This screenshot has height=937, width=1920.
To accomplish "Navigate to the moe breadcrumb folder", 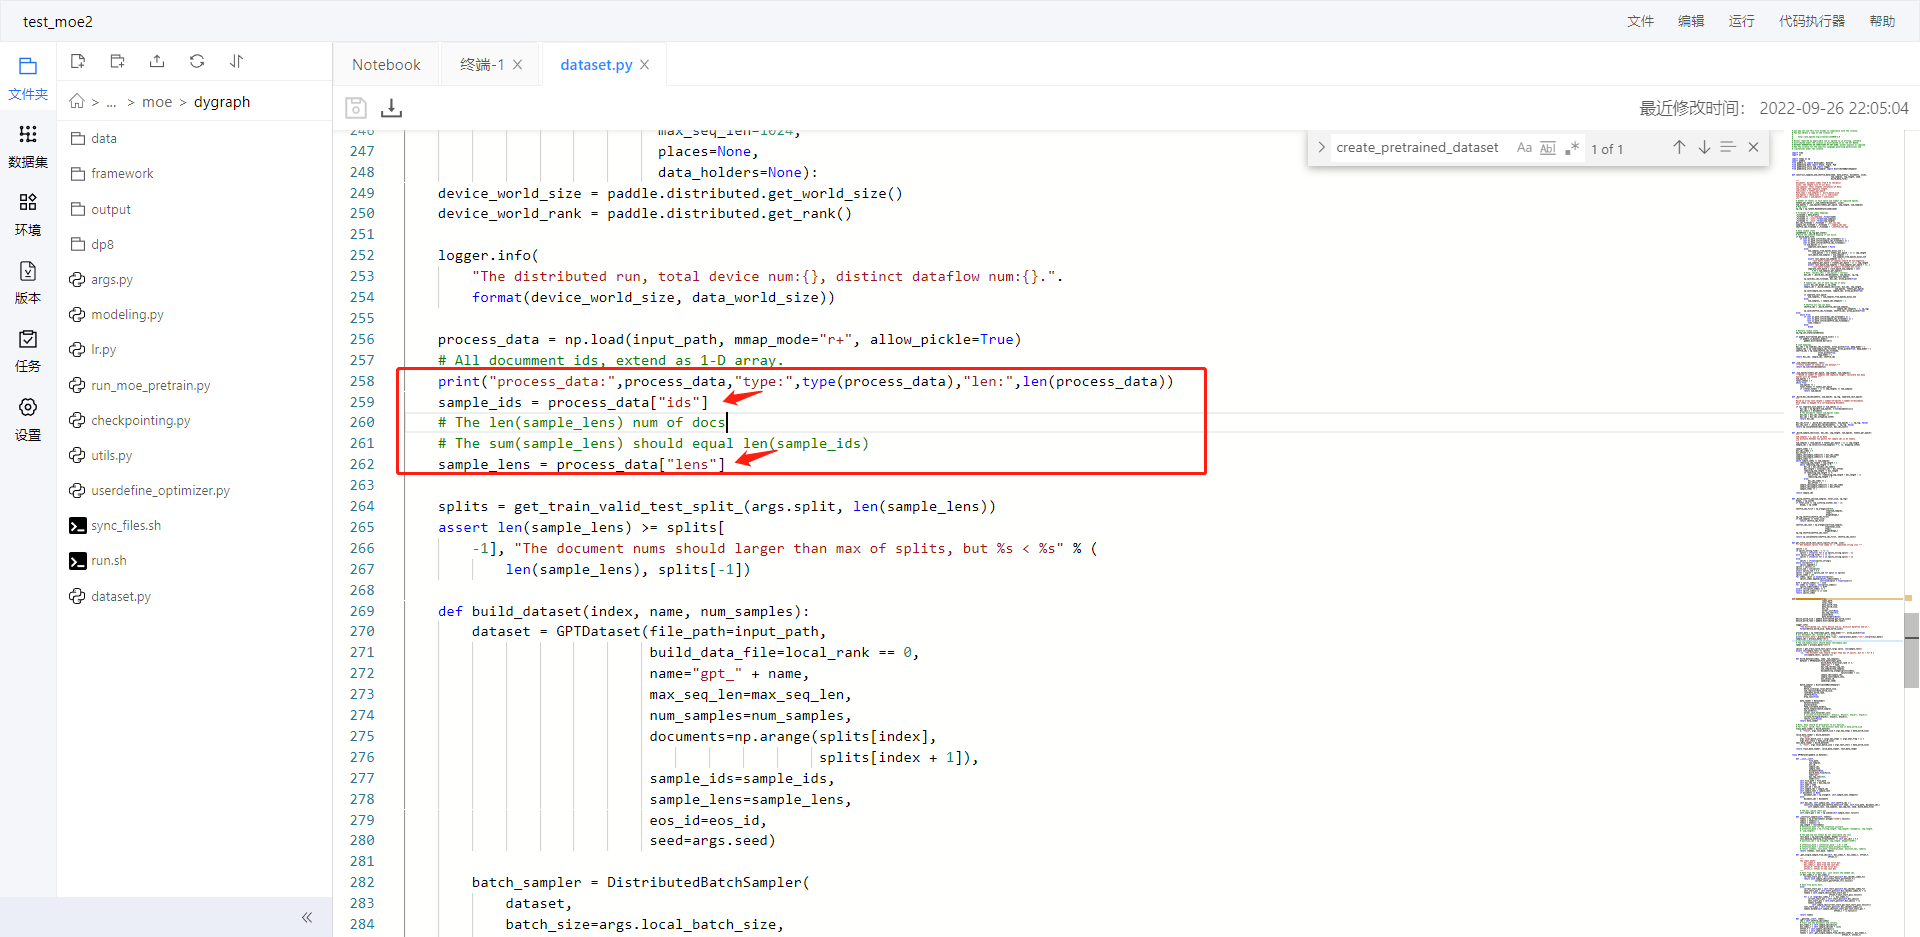I will 157,101.
